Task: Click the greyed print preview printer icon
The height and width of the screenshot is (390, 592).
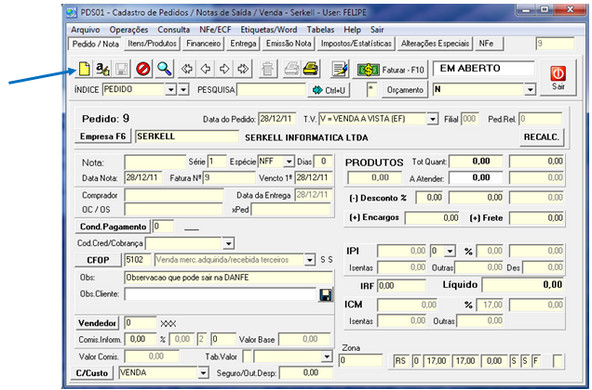Action: click(291, 69)
